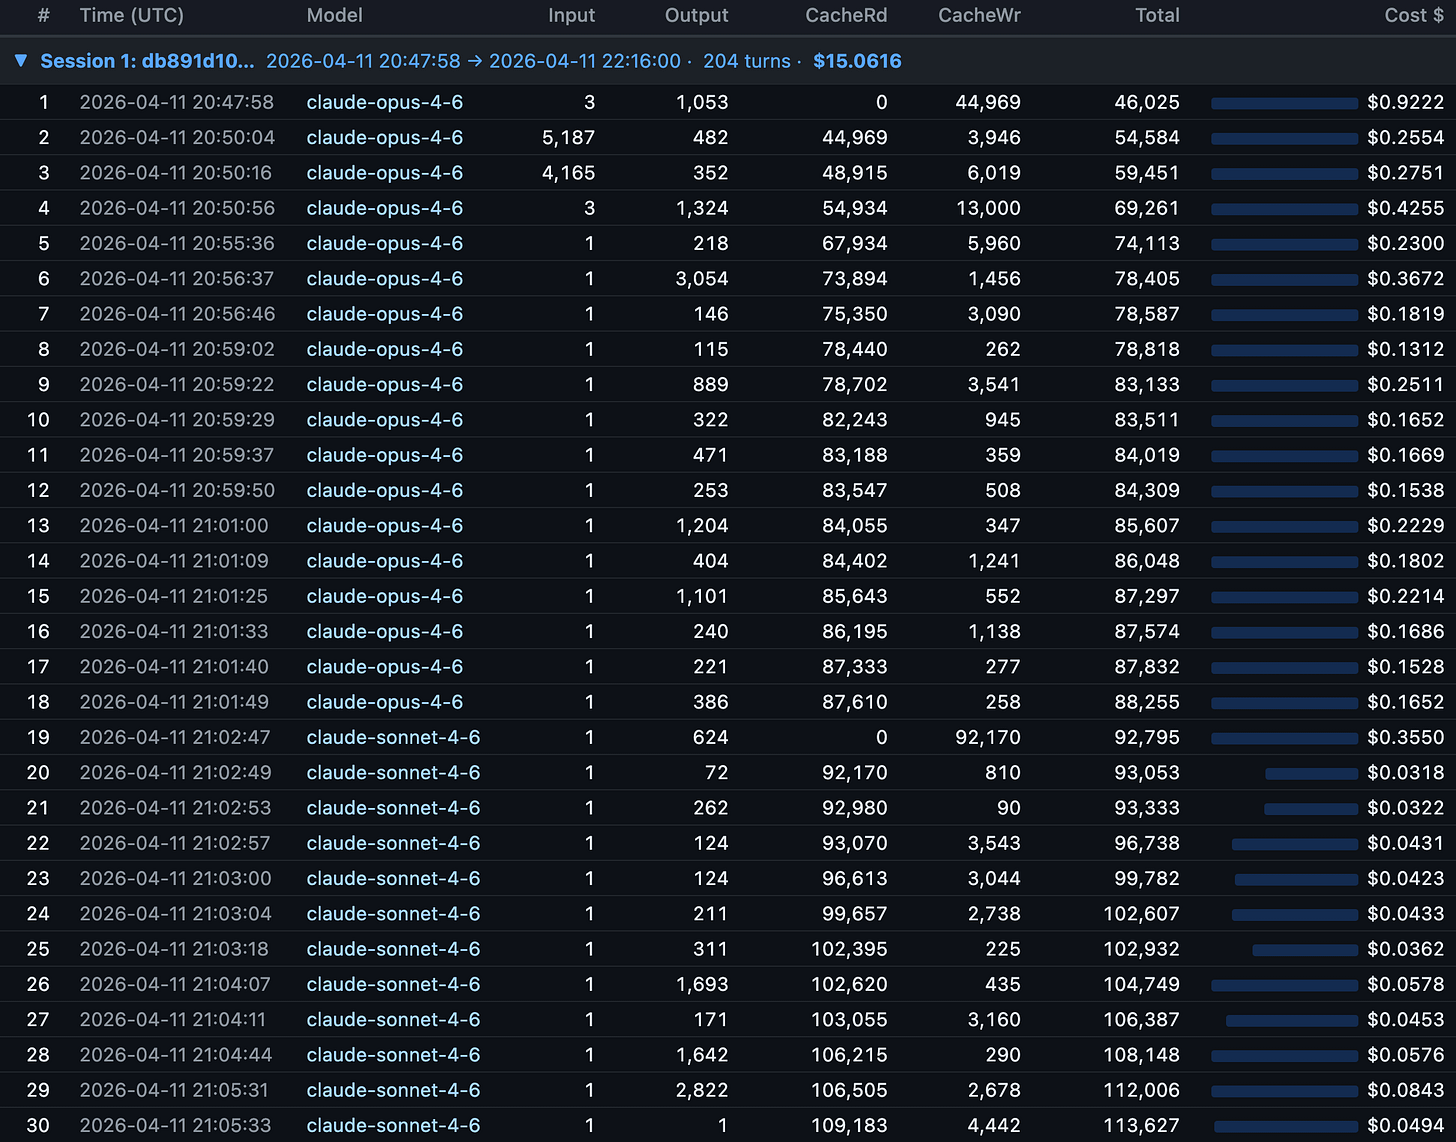
Task: Click the cost value $0.2554
Action: 1405,137
